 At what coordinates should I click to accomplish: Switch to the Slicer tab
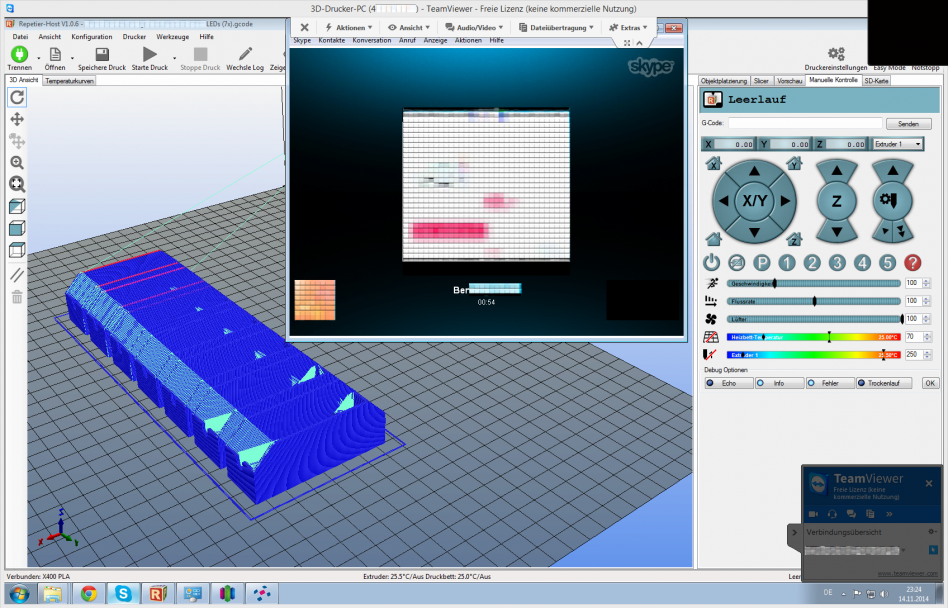761,80
